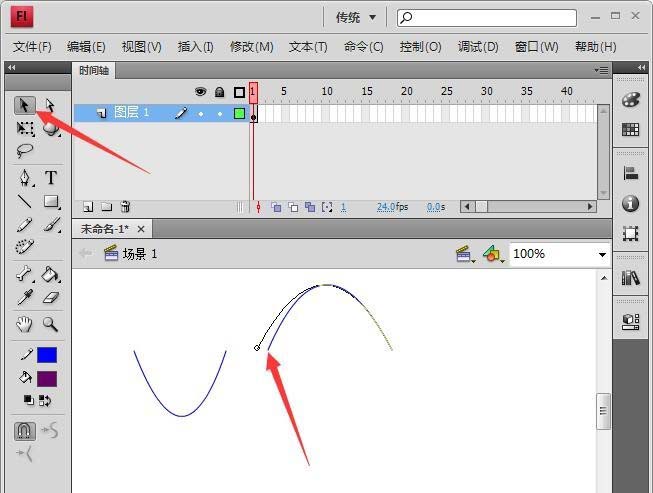
Task: Open the Edit Symbols dropdown
Action: point(493,254)
